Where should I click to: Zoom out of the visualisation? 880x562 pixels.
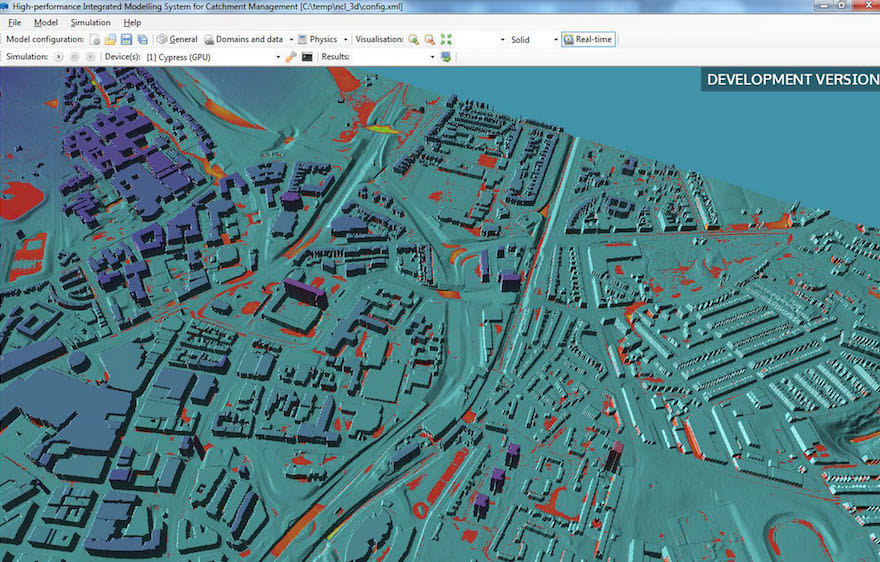(x=429, y=40)
